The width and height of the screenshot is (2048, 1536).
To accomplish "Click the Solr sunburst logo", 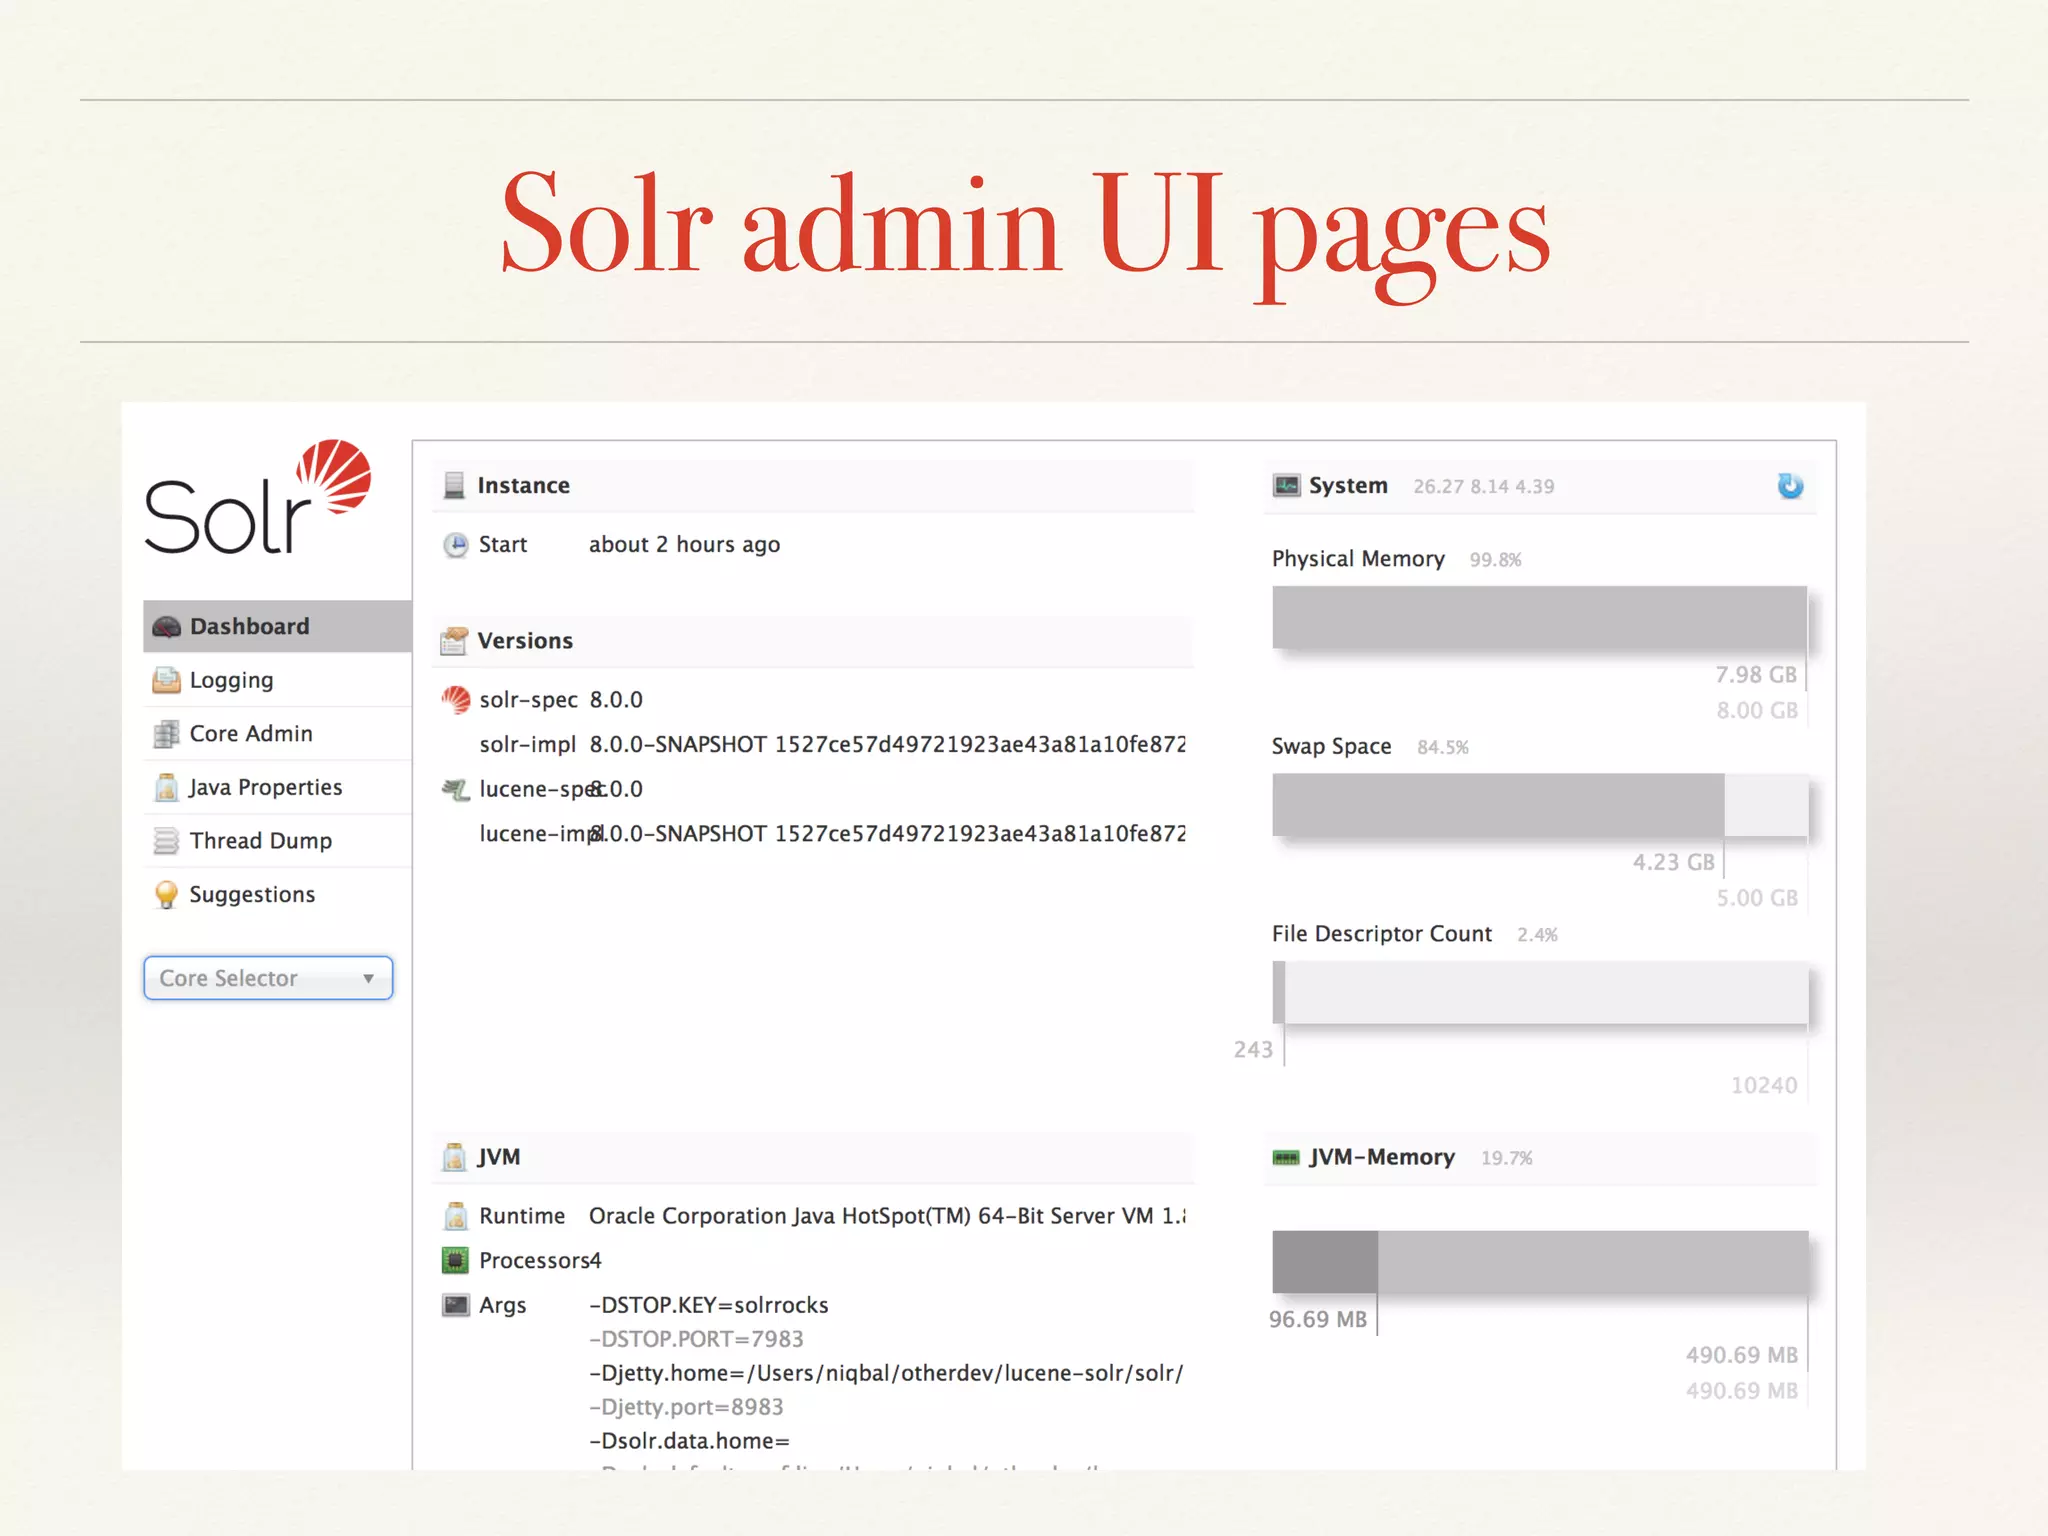I will (334, 476).
